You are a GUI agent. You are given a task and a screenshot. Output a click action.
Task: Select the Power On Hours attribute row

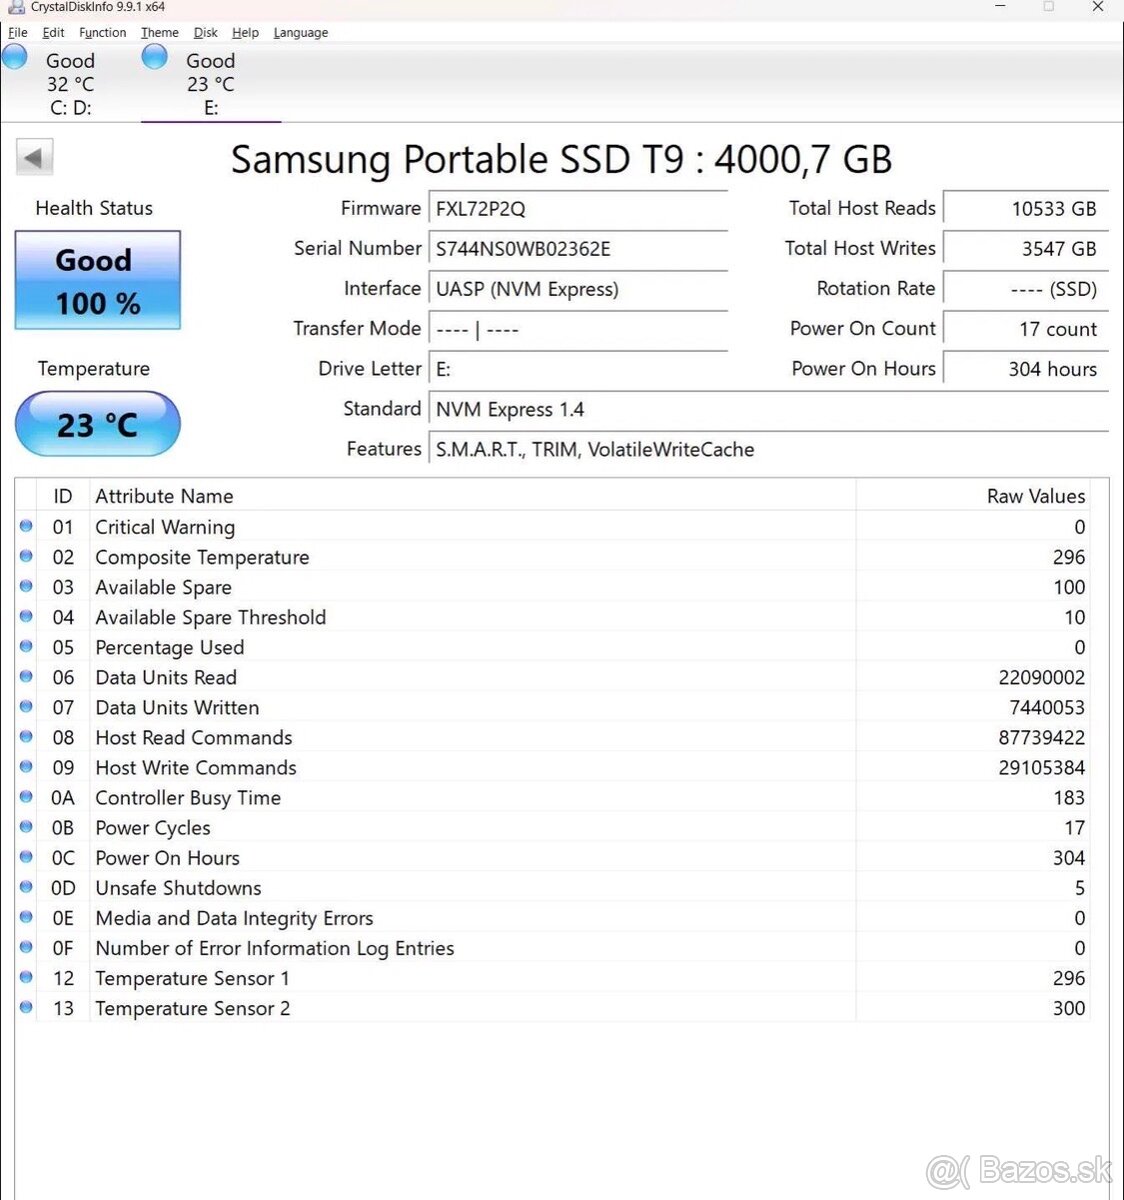click(553, 857)
